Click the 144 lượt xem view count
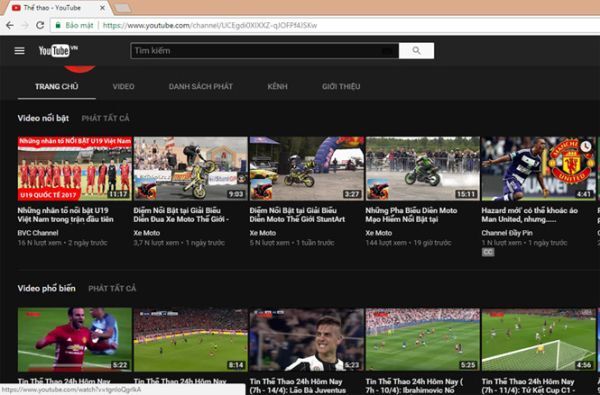Screen dimensions: 600x395 [386, 243]
